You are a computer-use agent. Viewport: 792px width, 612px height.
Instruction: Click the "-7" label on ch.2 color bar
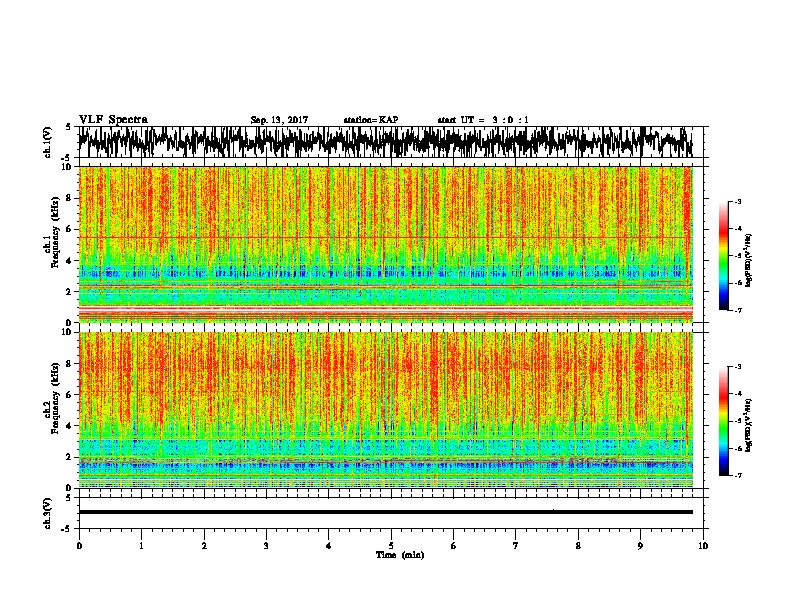click(x=737, y=475)
